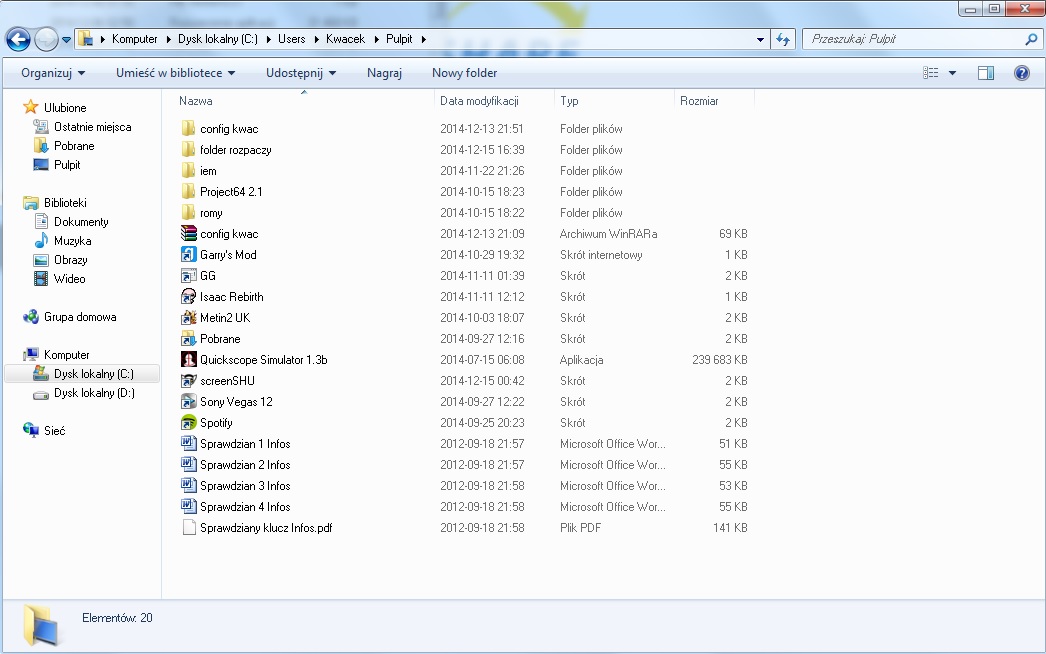The width and height of the screenshot is (1046, 654).
Task: Toggle the preview pane icon
Action: pyautogui.click(x=986, y=73)
